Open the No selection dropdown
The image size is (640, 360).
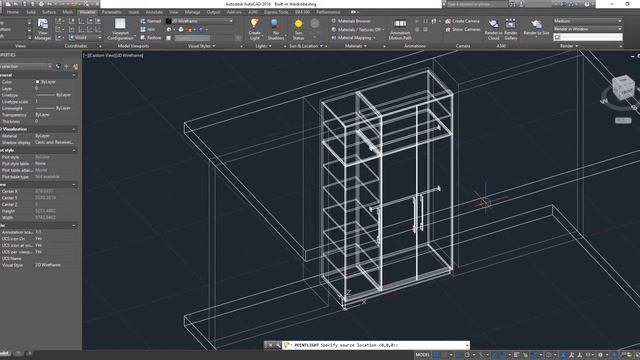[x=26, y=66]
